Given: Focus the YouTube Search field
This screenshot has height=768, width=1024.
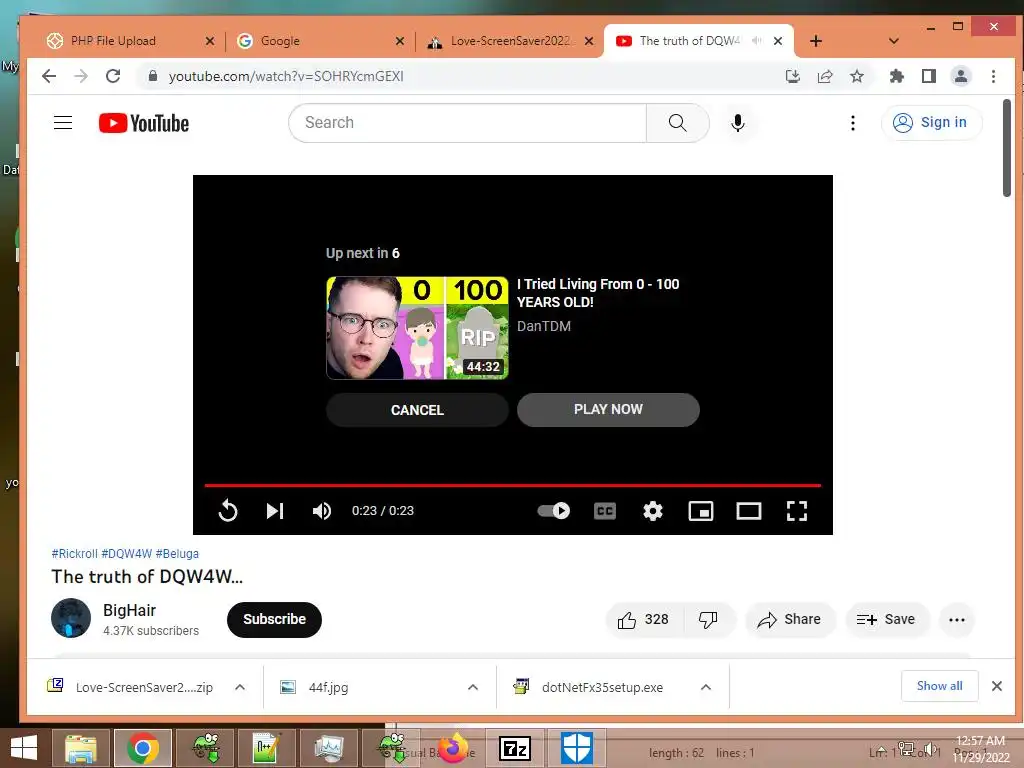Looking at the screenshot, I should tap(468, 123).
